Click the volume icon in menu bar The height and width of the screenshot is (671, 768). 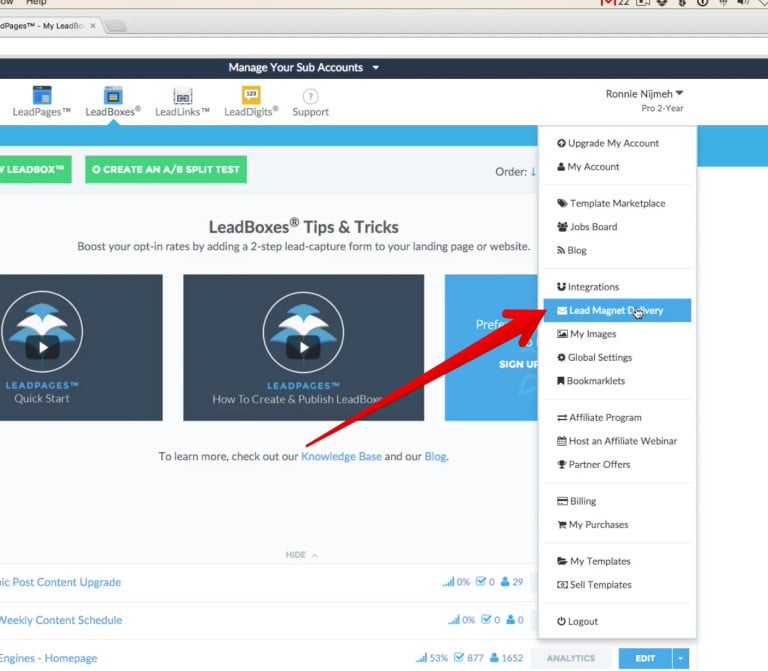click(743, 2)
